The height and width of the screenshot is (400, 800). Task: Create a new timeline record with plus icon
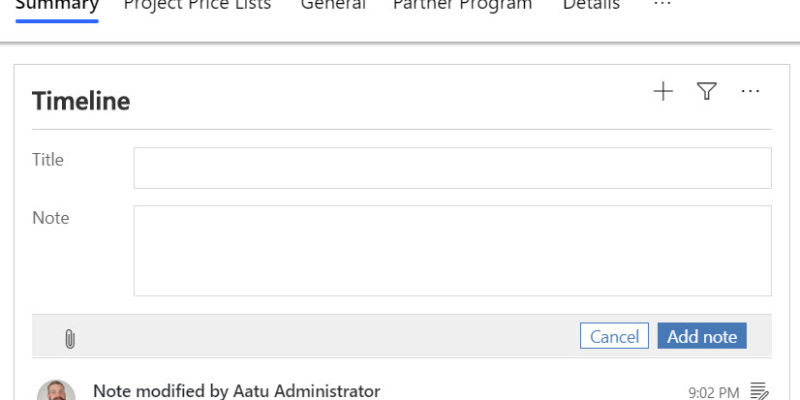pos(663,92)
